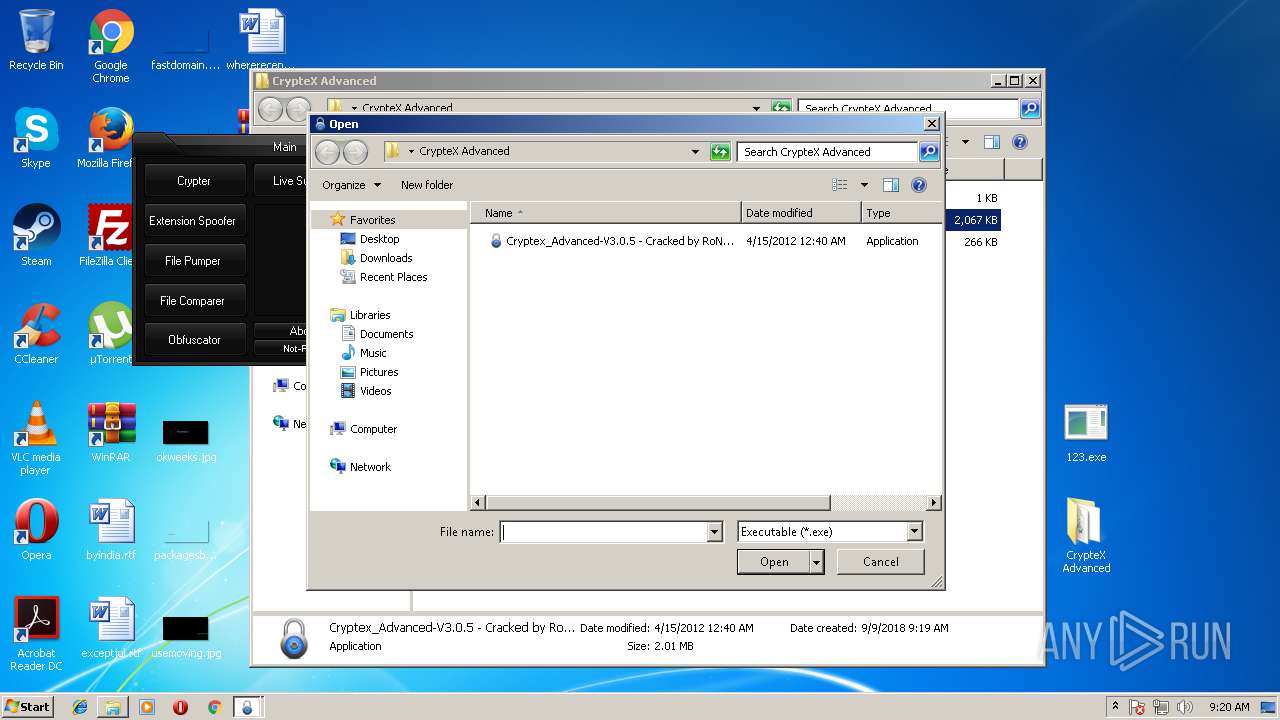The image size is (1280, 720).
Task: Launch Steam from the desktop
Action: click(36, 237)
